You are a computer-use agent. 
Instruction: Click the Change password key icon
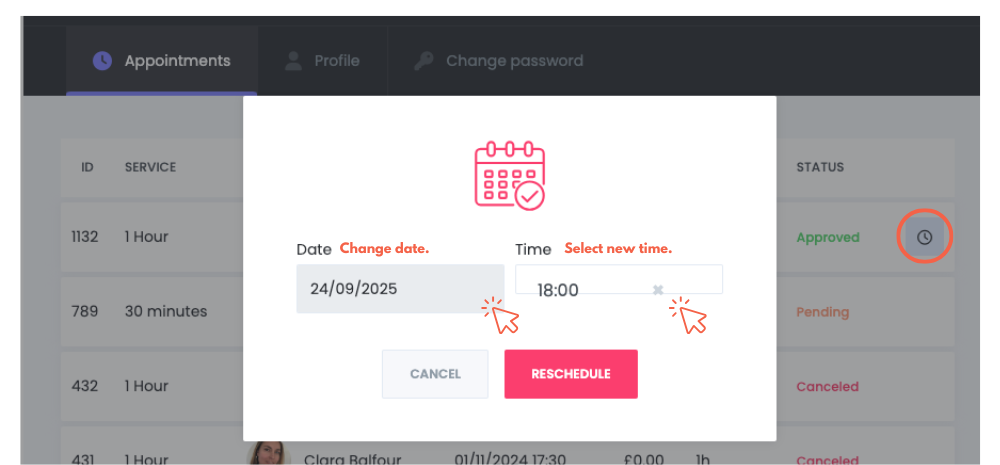423,61
